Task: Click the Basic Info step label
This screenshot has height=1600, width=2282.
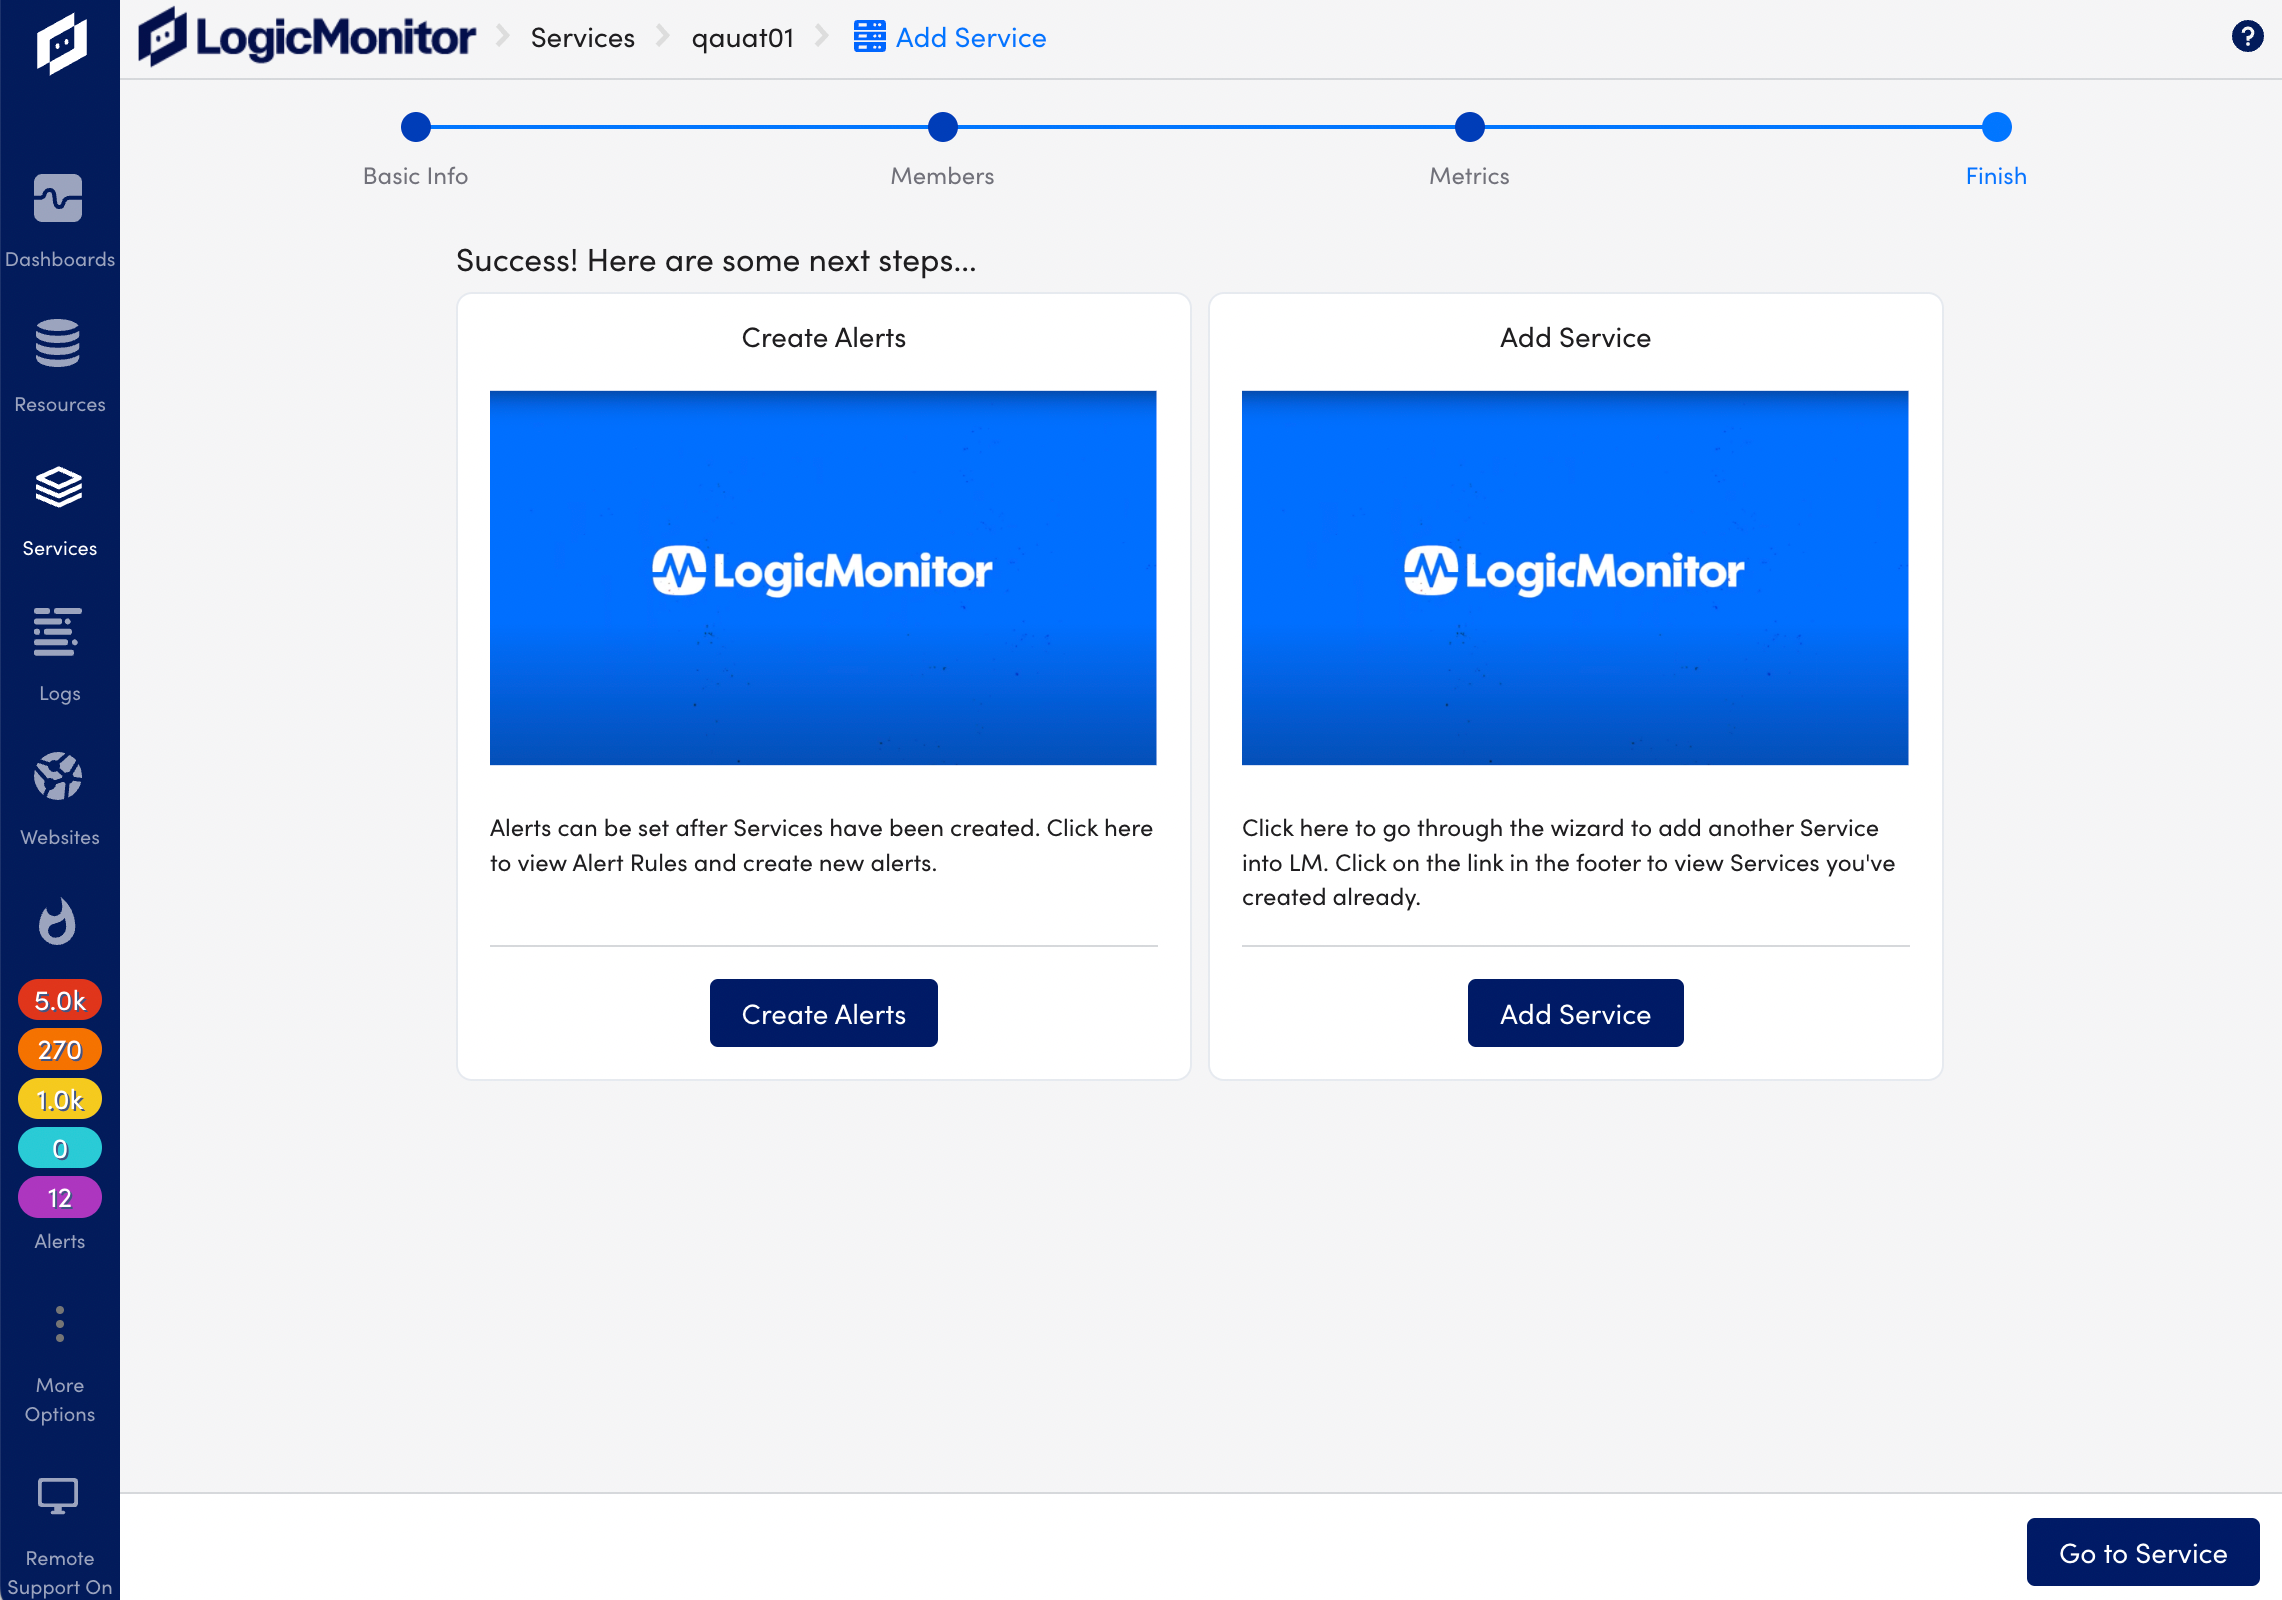Action: (x=416, y=176)
